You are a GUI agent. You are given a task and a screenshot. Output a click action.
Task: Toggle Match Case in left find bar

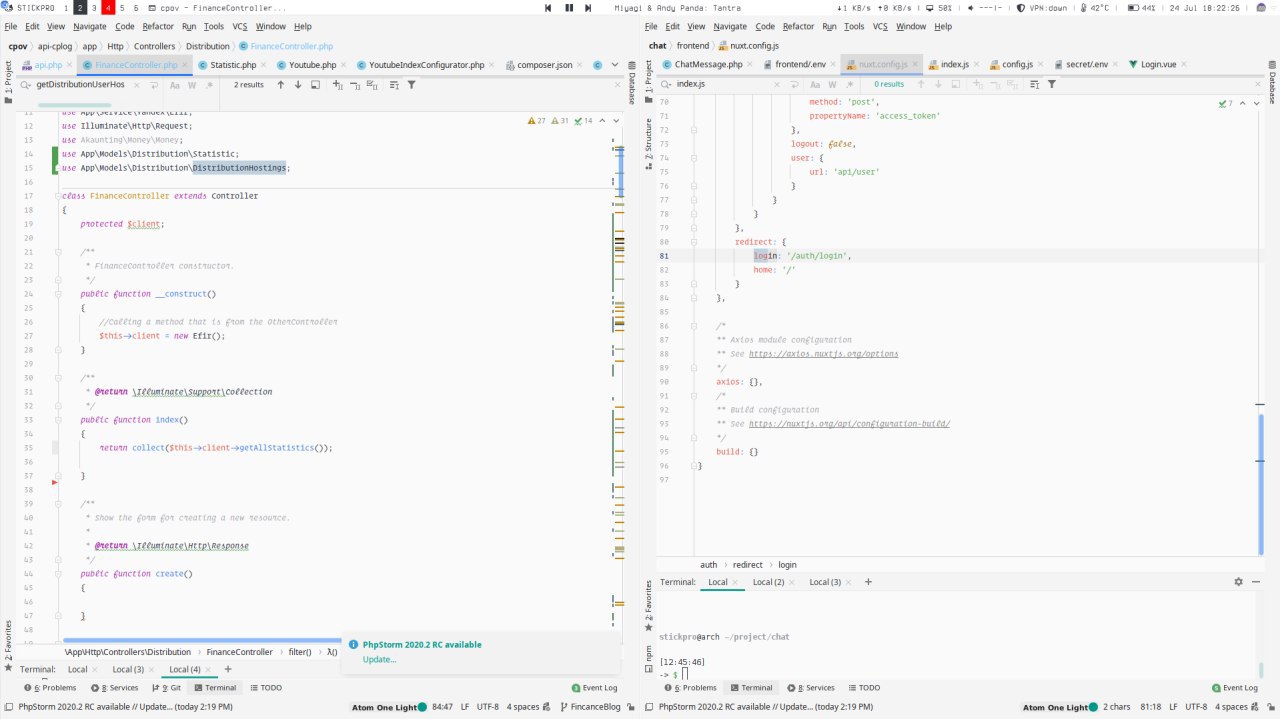pos(174,84)
